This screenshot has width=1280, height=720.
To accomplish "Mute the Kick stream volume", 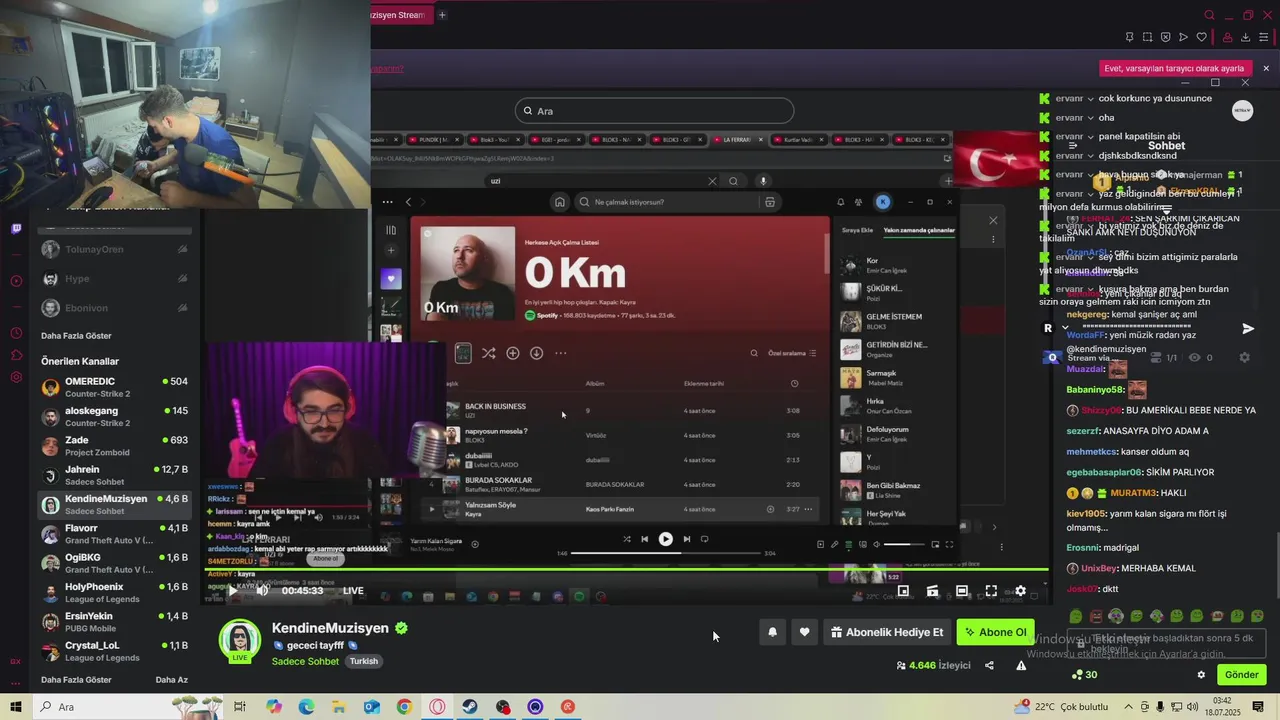I will [x=262, y=590].
